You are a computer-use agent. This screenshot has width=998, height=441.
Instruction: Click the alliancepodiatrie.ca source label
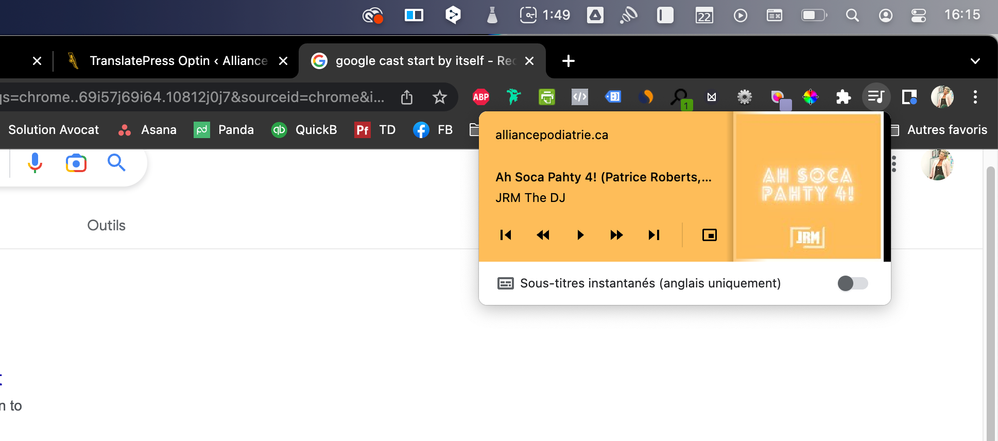tap(552, 136)
